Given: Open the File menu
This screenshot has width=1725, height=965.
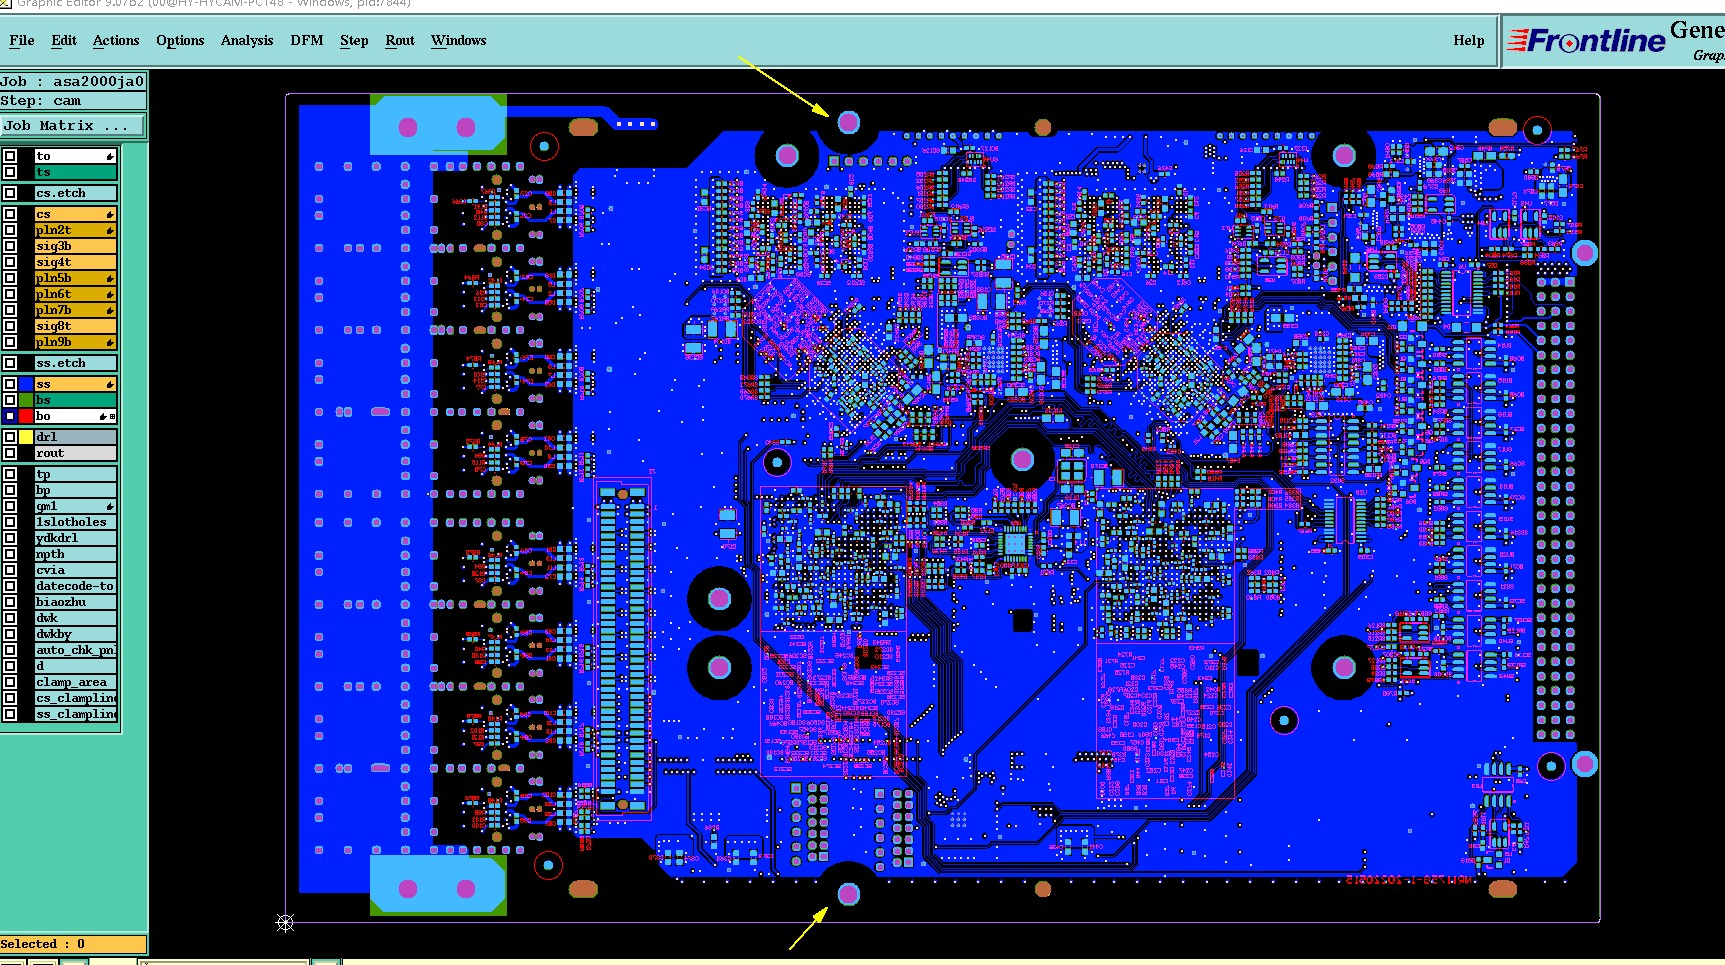Looking at the screenshot, I should [22, 41].
